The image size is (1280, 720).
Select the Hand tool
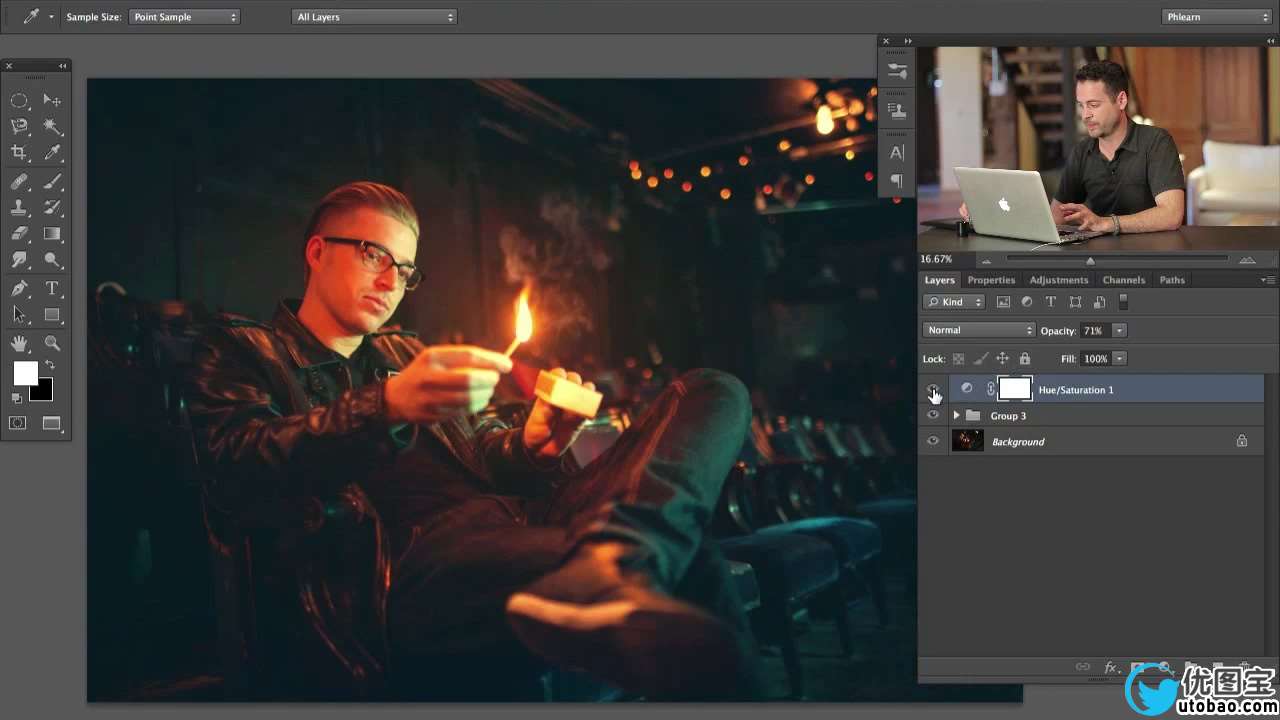(19, 343)
